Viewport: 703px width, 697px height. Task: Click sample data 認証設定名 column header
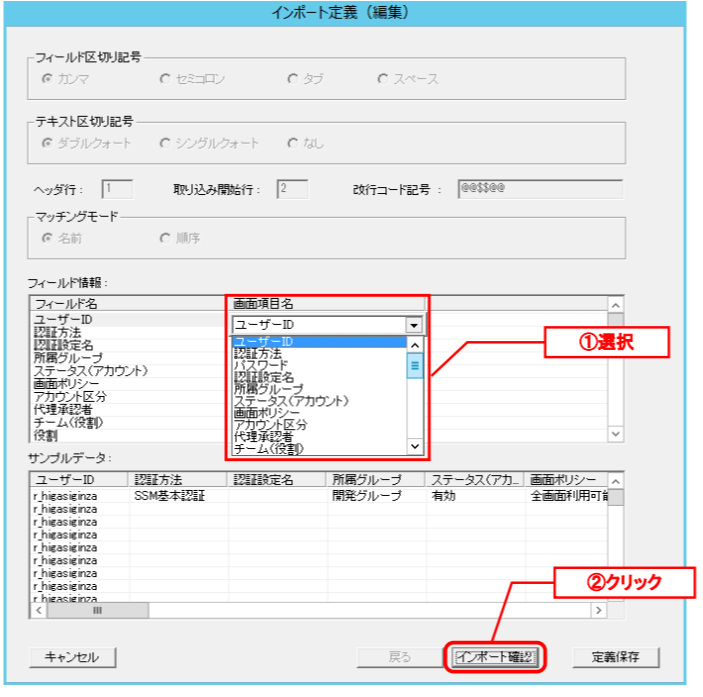coord(277,480)
